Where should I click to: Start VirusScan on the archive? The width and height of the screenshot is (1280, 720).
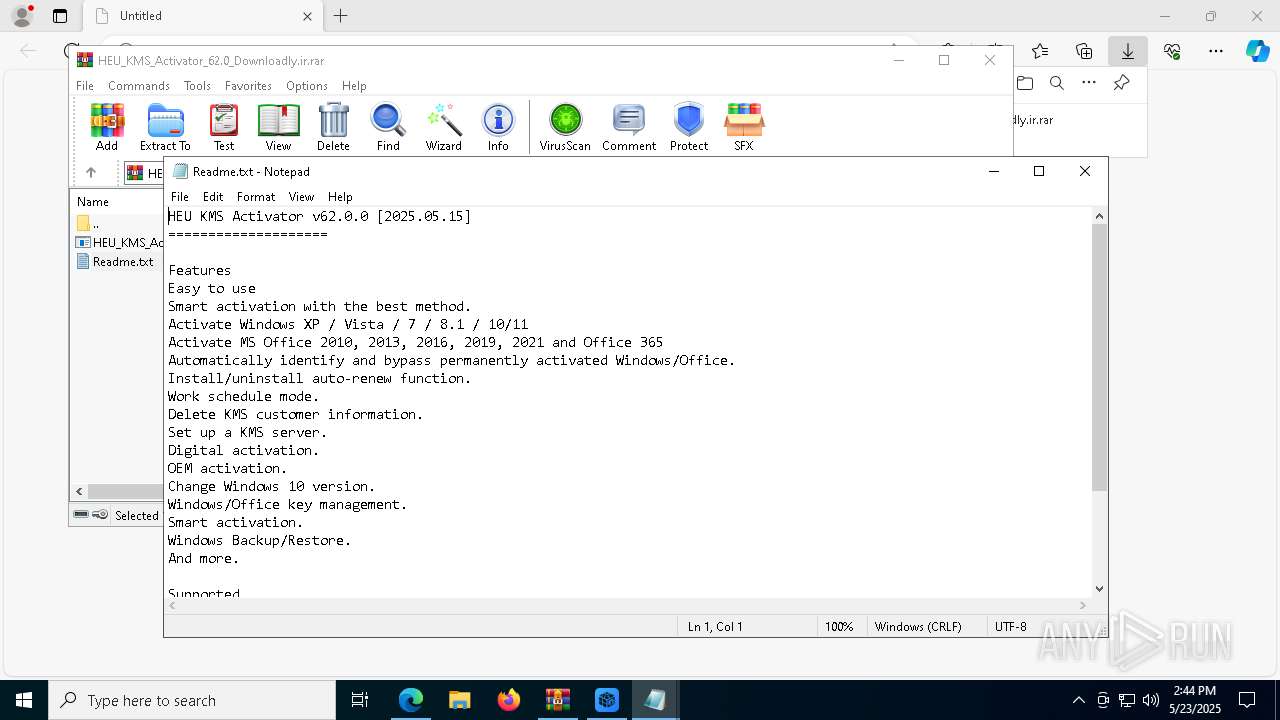click(x=565, y=126)
